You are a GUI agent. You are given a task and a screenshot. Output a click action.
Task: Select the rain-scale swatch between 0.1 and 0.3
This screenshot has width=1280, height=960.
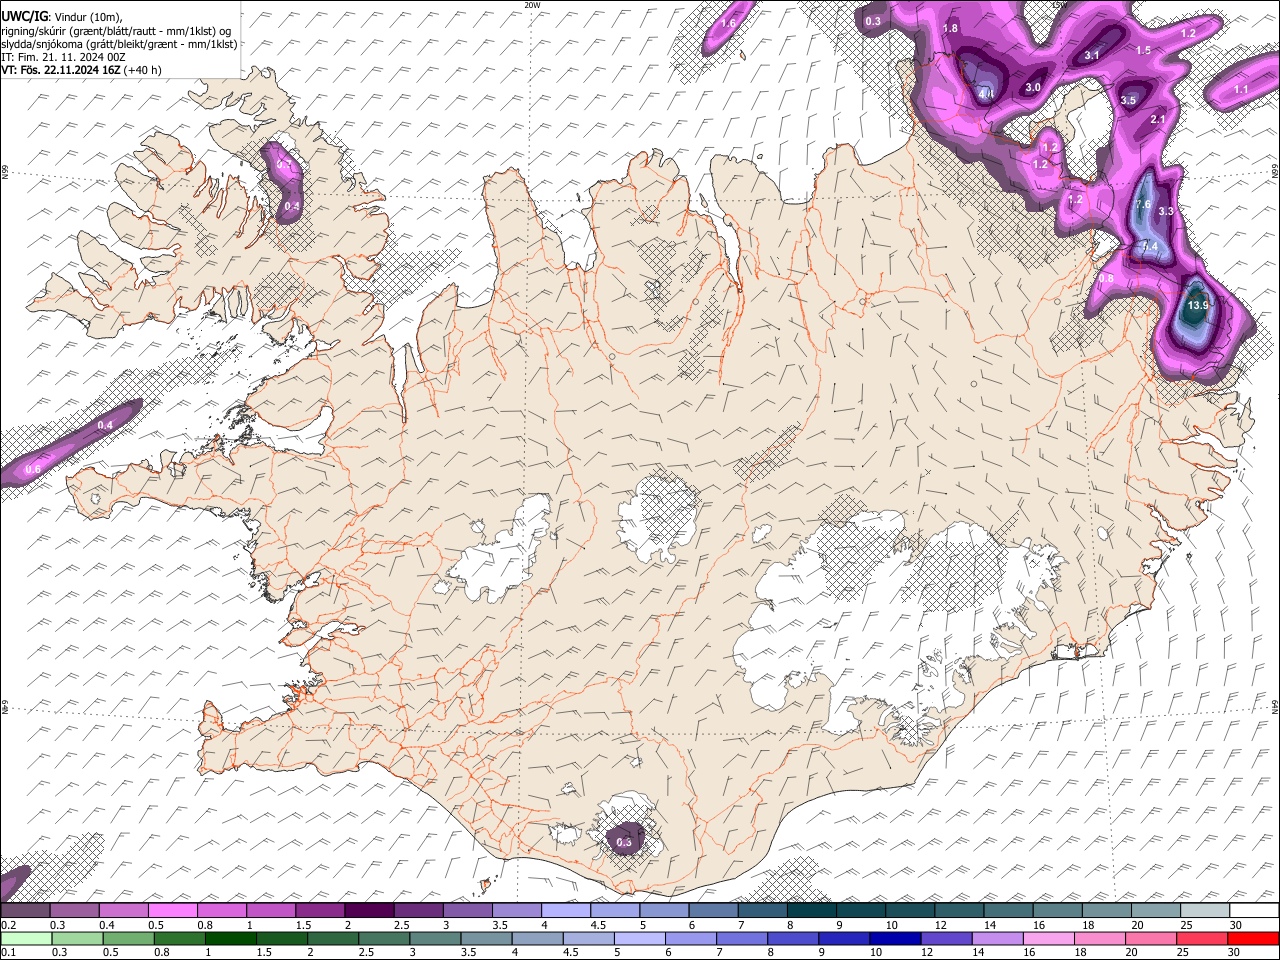[x=25, y=938]
